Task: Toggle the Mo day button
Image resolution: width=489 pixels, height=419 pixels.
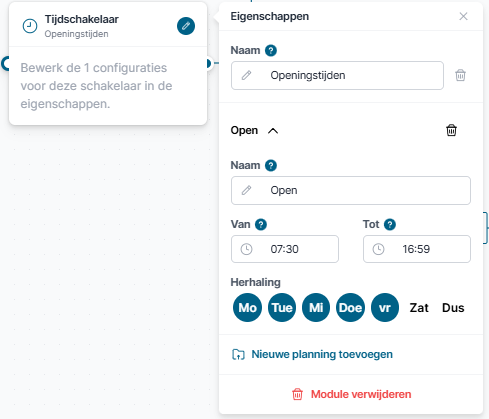Action: click(x=247, y=308)
